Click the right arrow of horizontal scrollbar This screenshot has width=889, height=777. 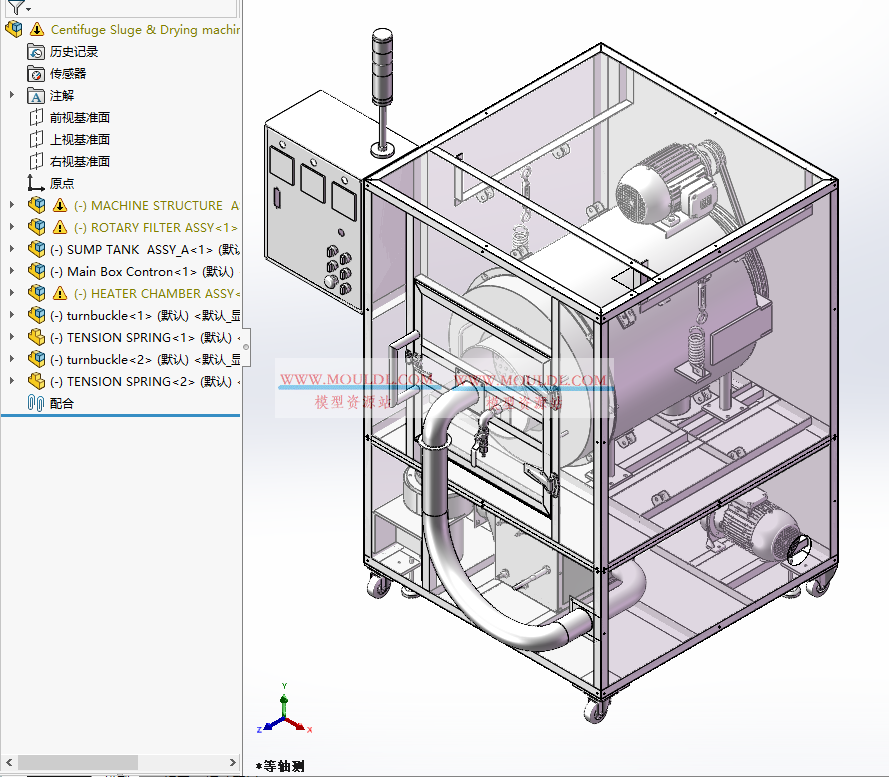click(234, 762)
